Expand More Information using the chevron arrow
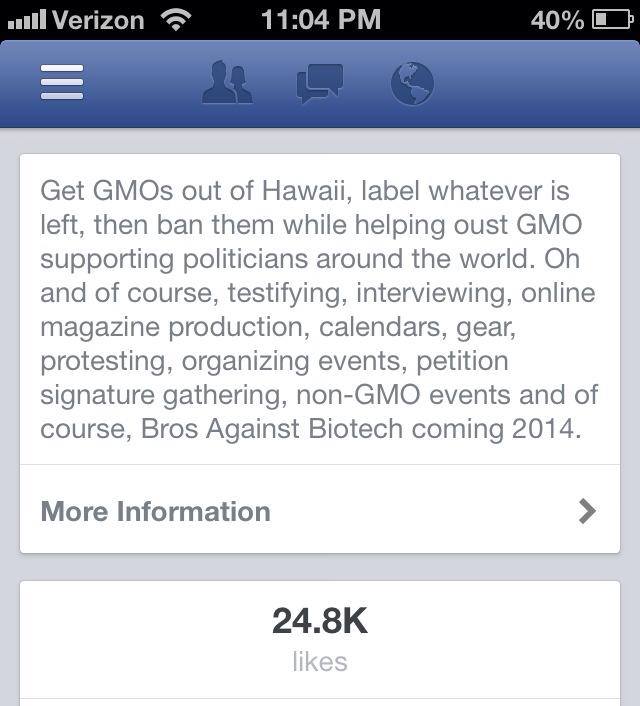 [587, 511]
